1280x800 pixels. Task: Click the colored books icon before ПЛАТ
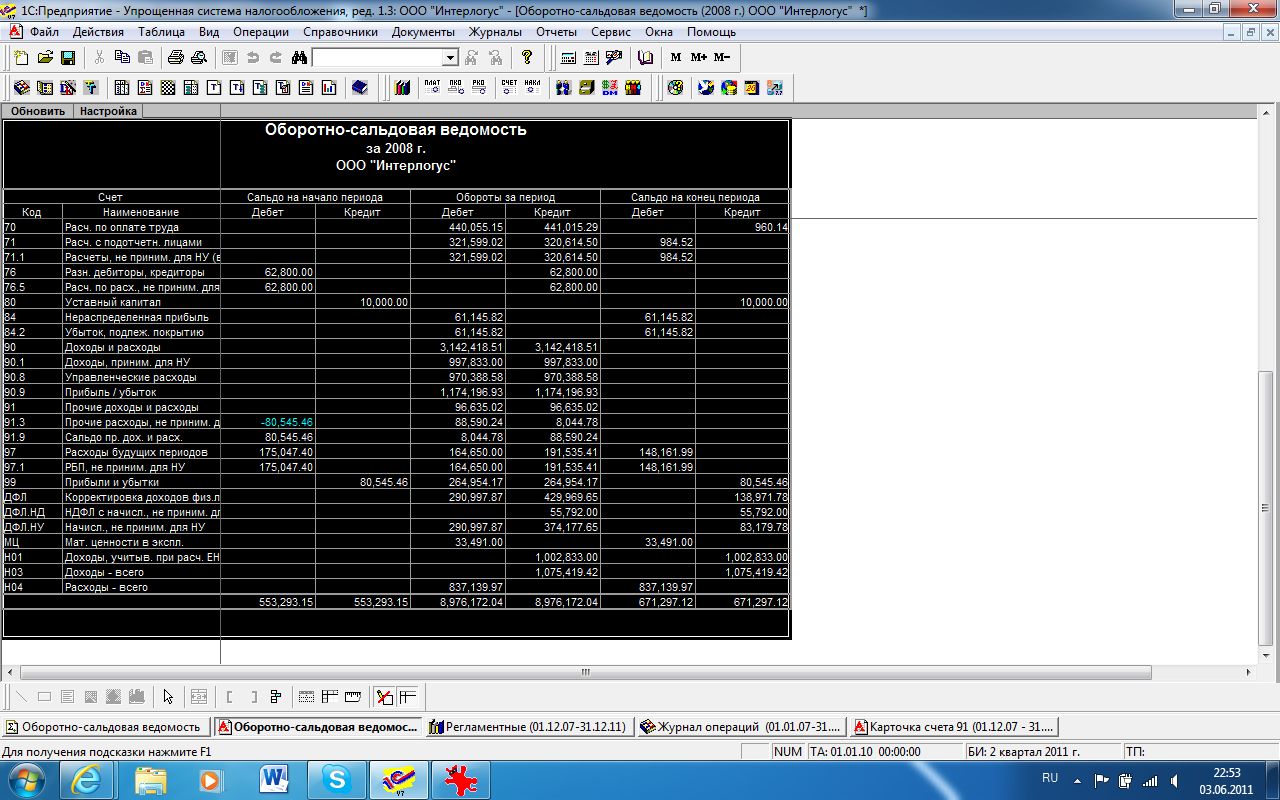[402, 87]
